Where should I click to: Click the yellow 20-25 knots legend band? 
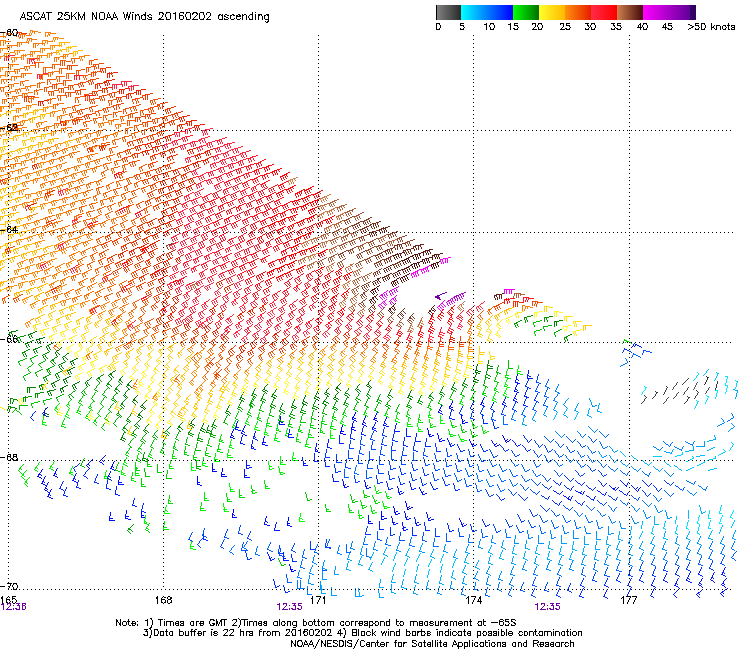(552, 12)
